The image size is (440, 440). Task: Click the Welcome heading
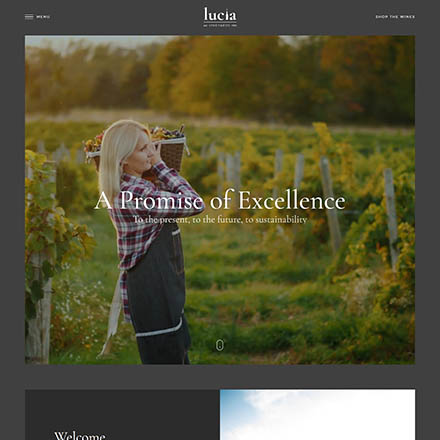(x=80, y=435)
